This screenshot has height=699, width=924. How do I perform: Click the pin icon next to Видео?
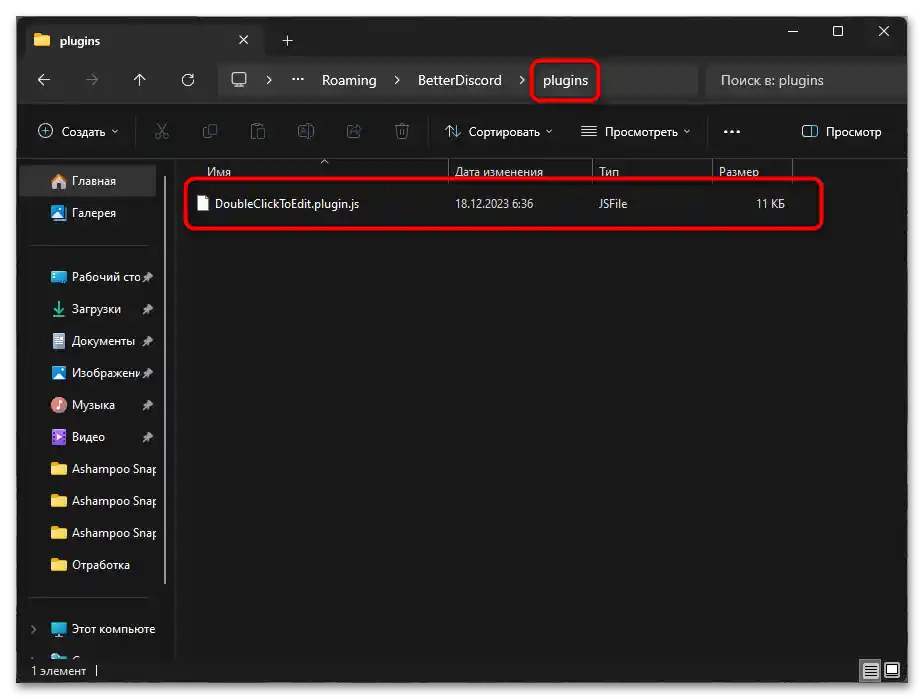pyautogui.click(x=147, y=437)
